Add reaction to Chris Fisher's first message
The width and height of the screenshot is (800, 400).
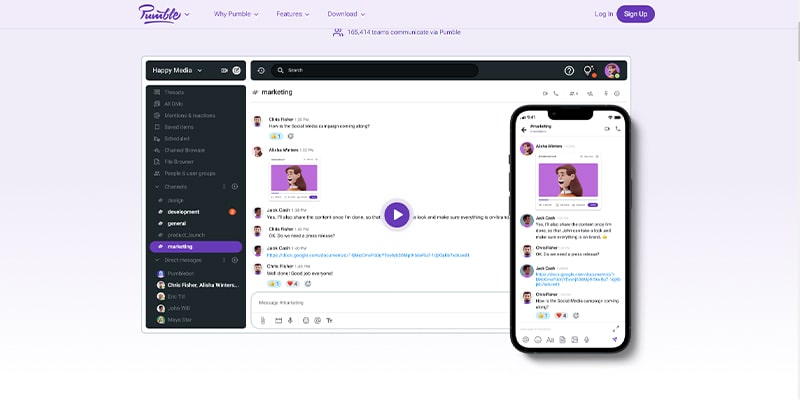pyautogui.click(x=291, y=136)
